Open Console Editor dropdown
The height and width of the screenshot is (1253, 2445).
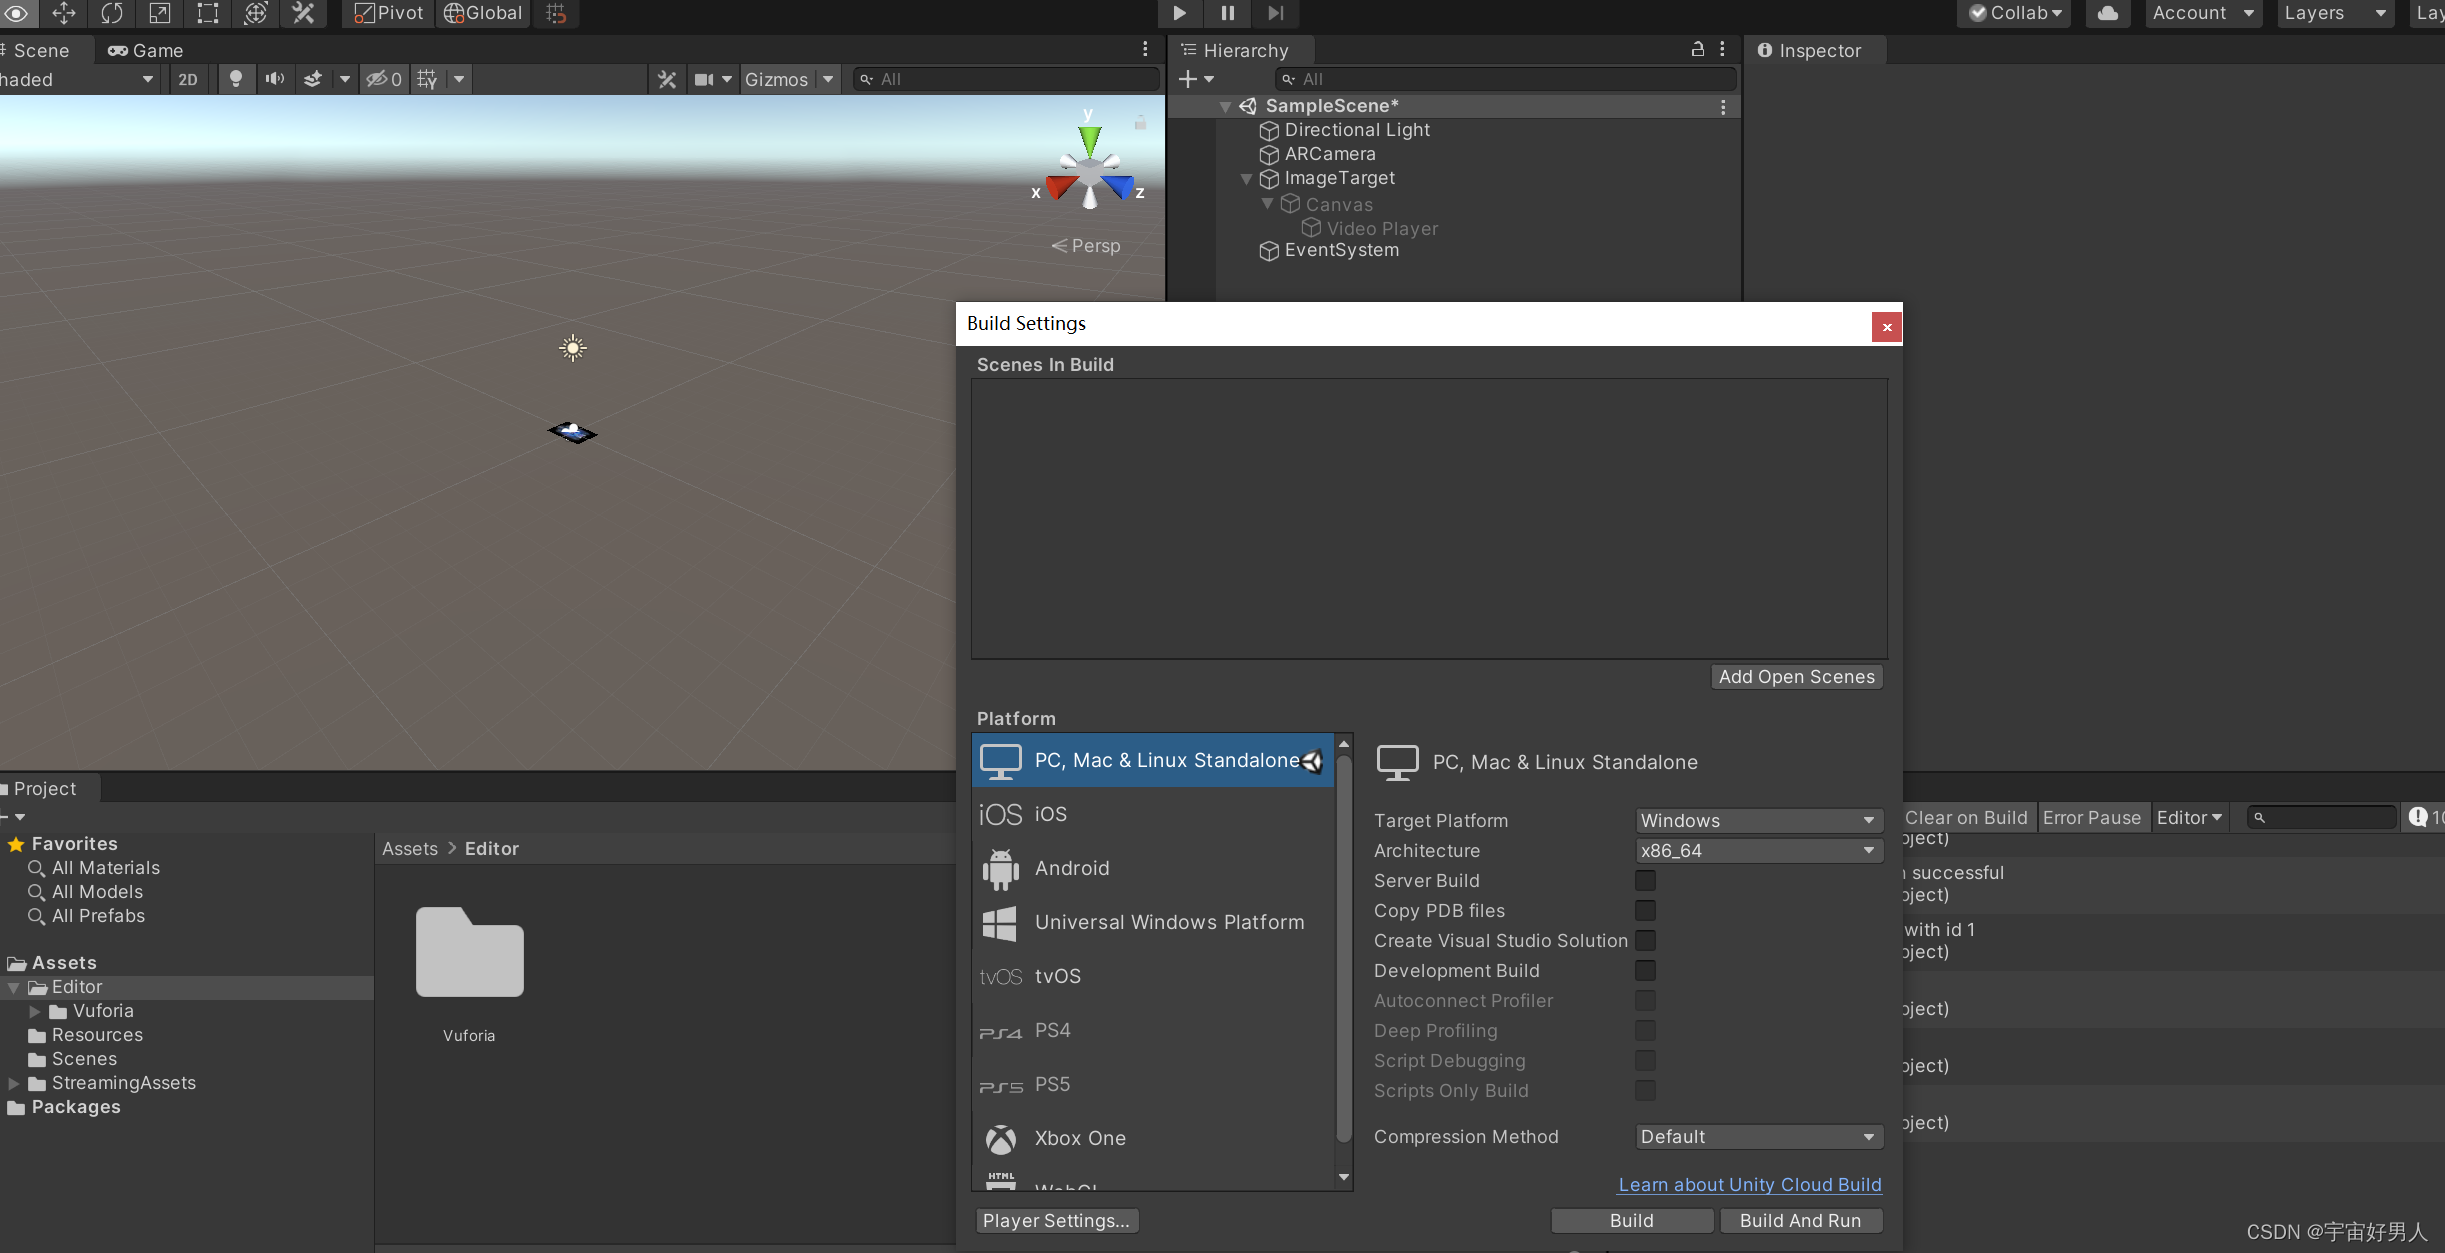[x=2189, y=818]
